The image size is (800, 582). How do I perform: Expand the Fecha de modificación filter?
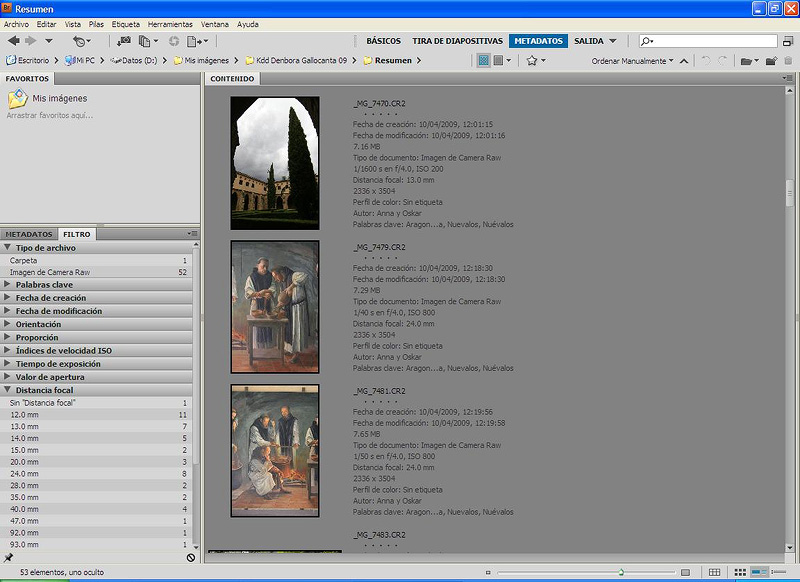(7, 311)
